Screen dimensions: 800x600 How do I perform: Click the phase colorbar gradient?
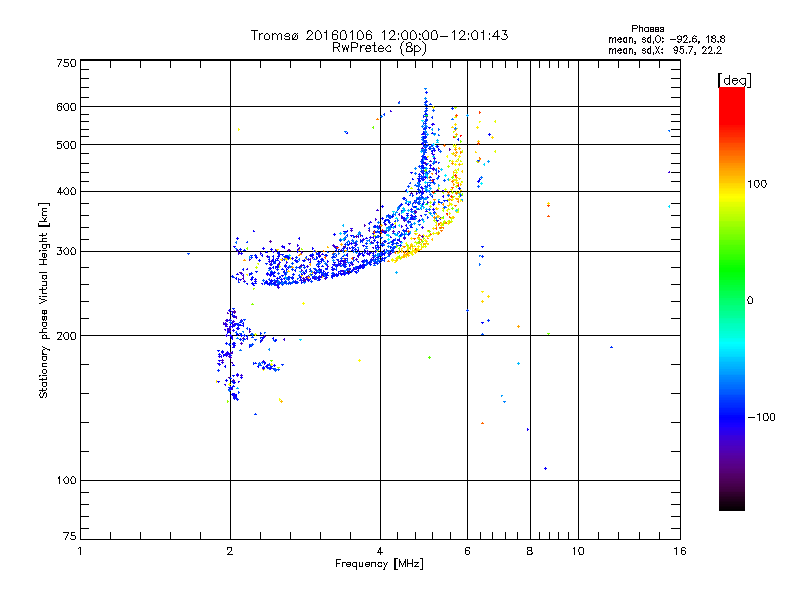[732, 298]
